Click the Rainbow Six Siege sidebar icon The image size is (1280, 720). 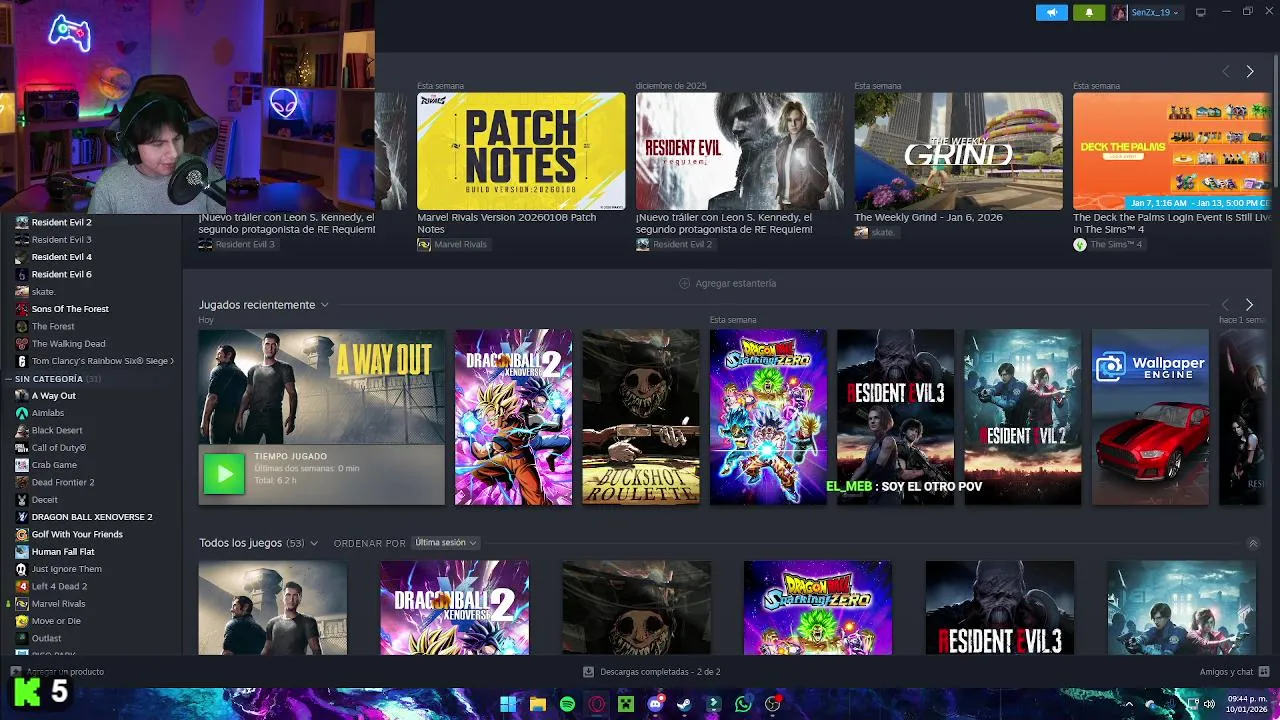pyautogui.click(x=21, y=361)
